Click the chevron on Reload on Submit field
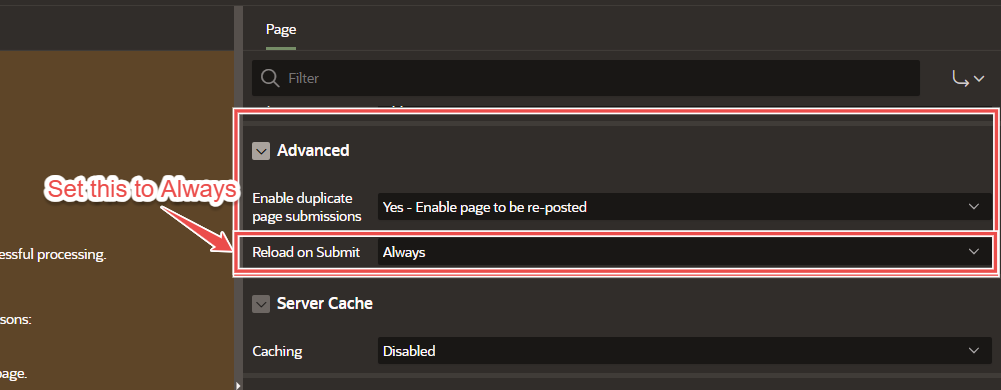Image resolution: width=1001 pixels, height=390 pixels. point(974,252)
